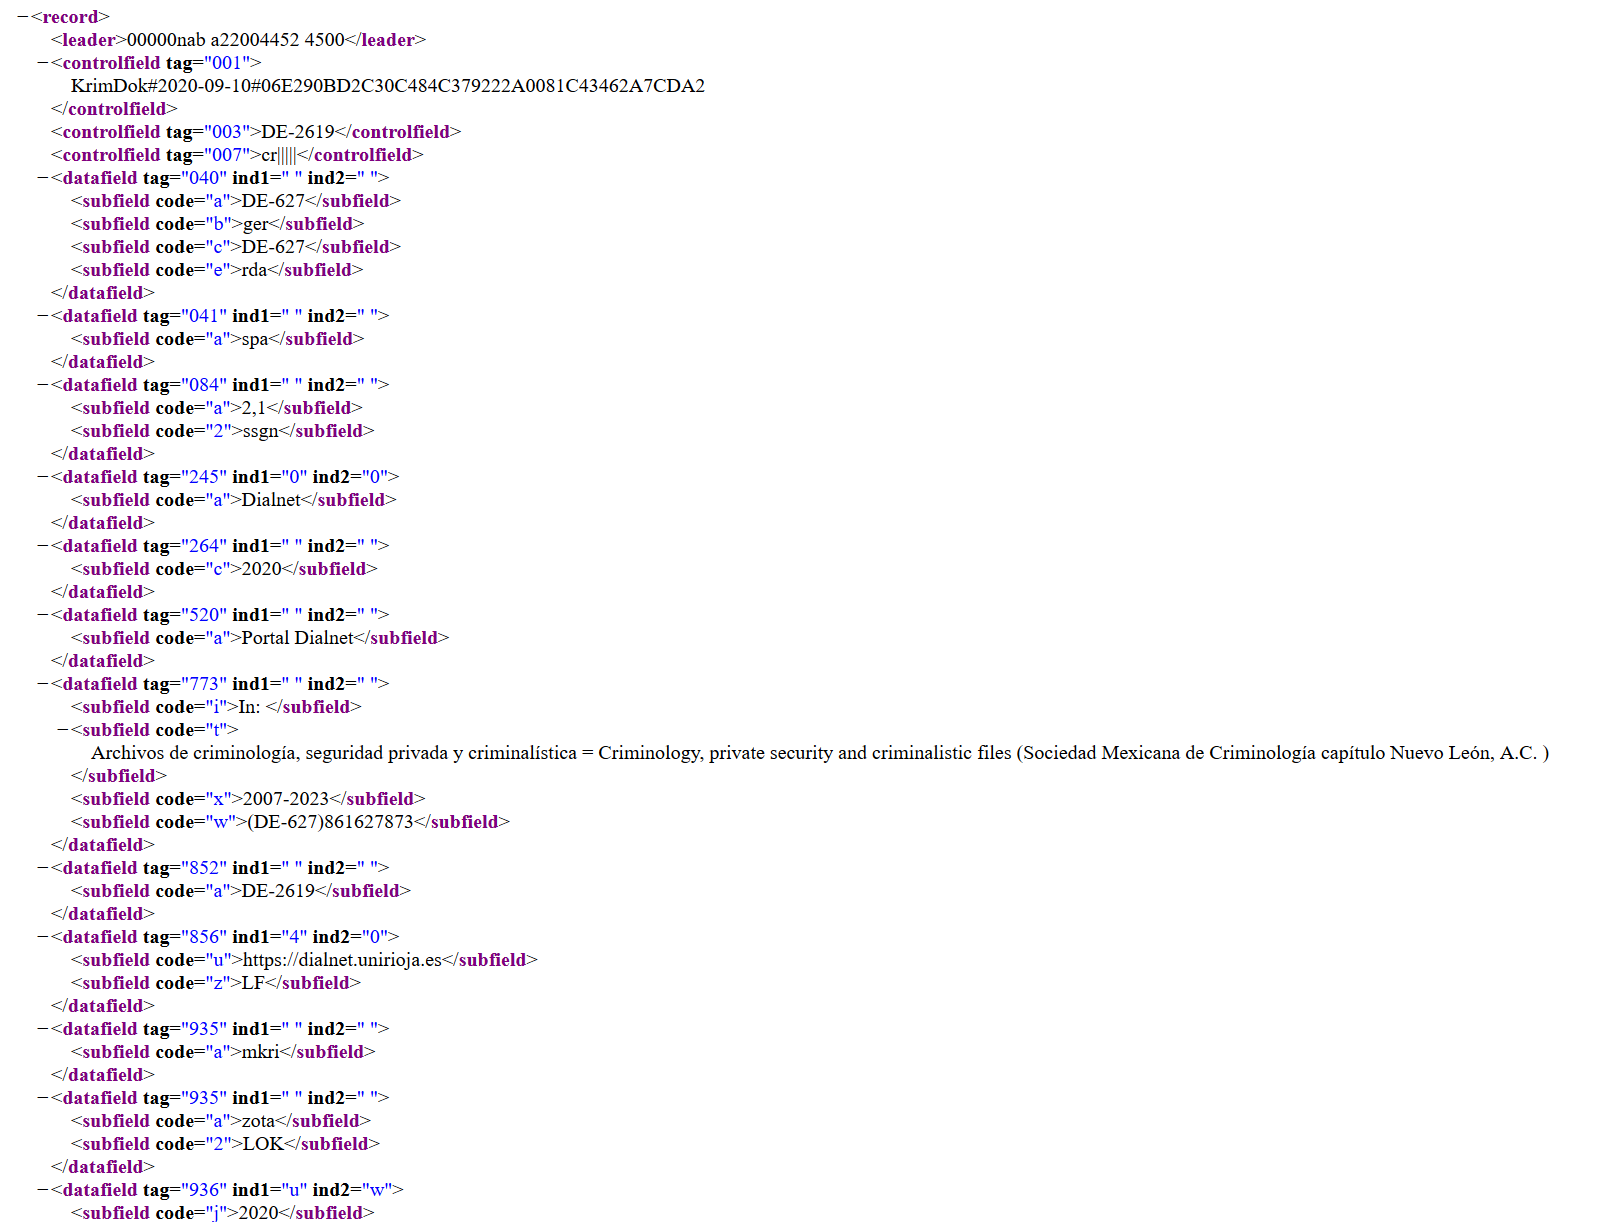Click subfield value 2,1

[x=254, y=408]
